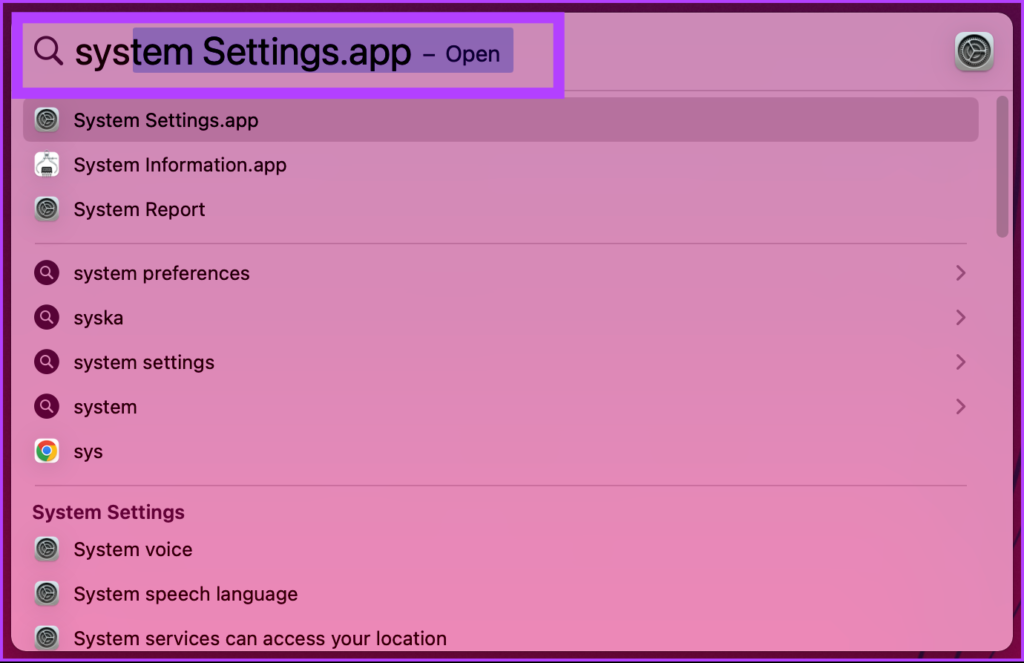1024x663 pixels.
Task: Click the results list vertical scrollbar
Action: point(1002,167)
